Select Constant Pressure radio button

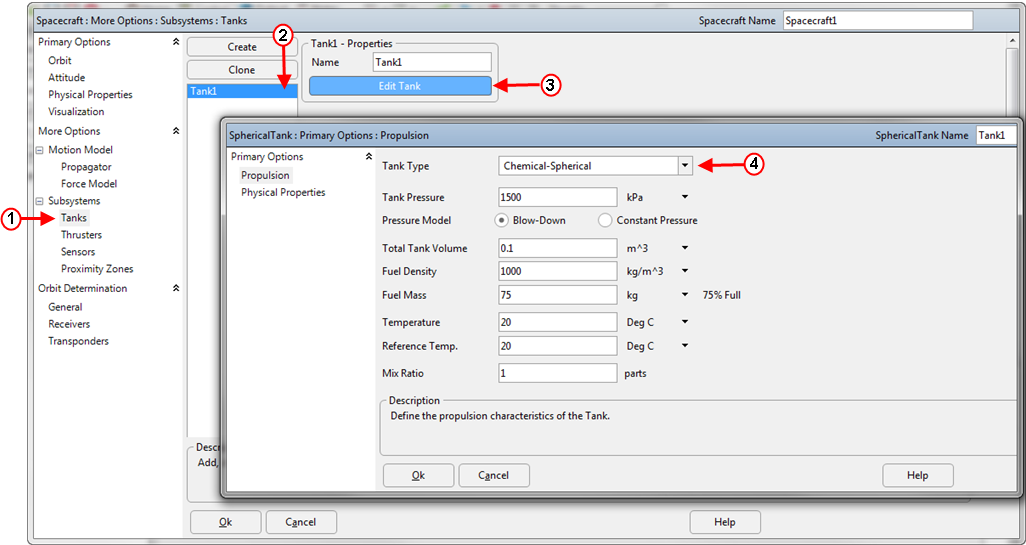605,220
